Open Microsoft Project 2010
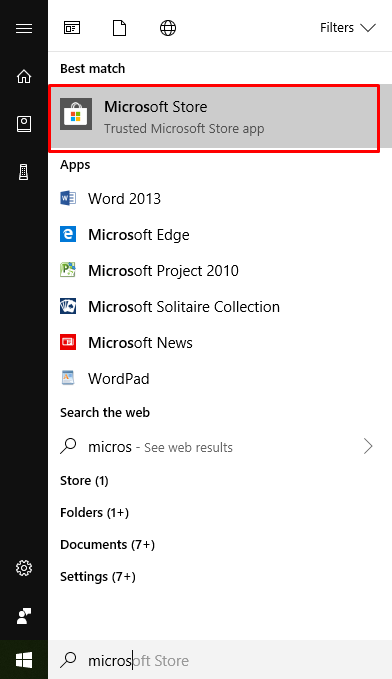The height and width of the screenshot is (679, 392). 220,271
